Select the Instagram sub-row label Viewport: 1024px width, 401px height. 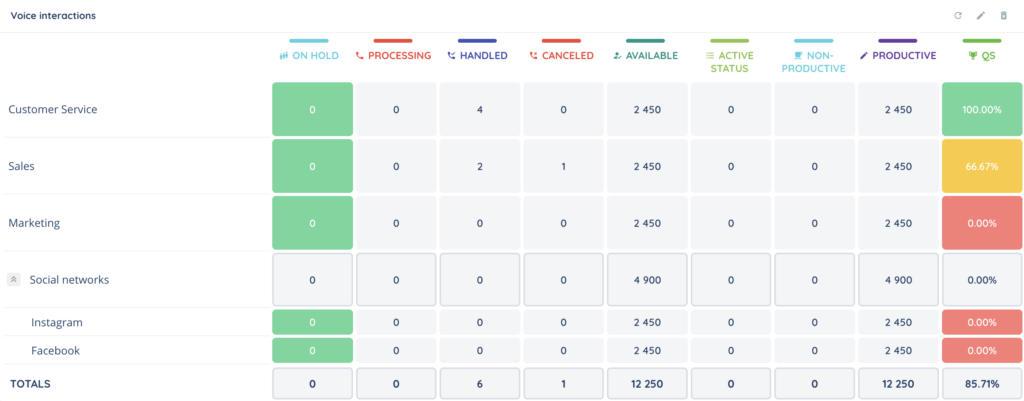[x=56, y=323]
